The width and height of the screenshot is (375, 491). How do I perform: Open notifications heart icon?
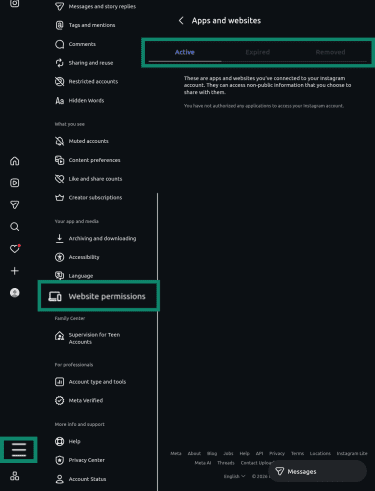(14, 249)
